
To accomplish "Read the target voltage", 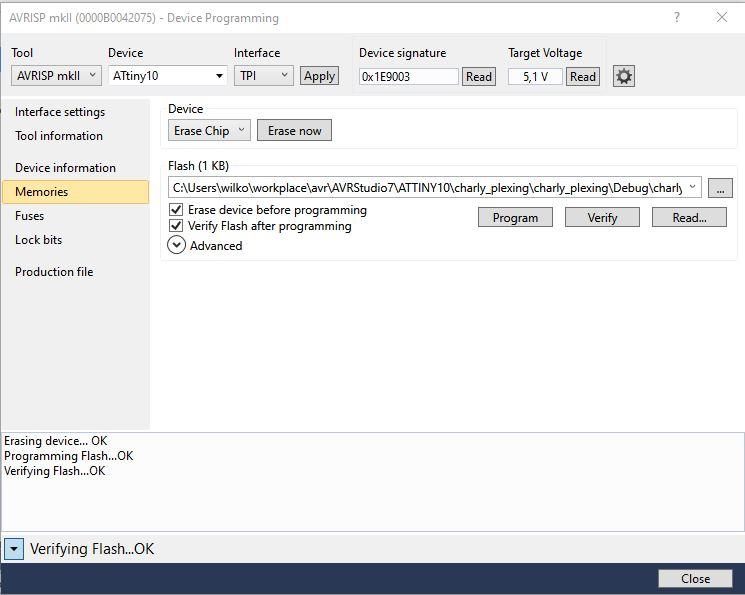I will [583, 77].
